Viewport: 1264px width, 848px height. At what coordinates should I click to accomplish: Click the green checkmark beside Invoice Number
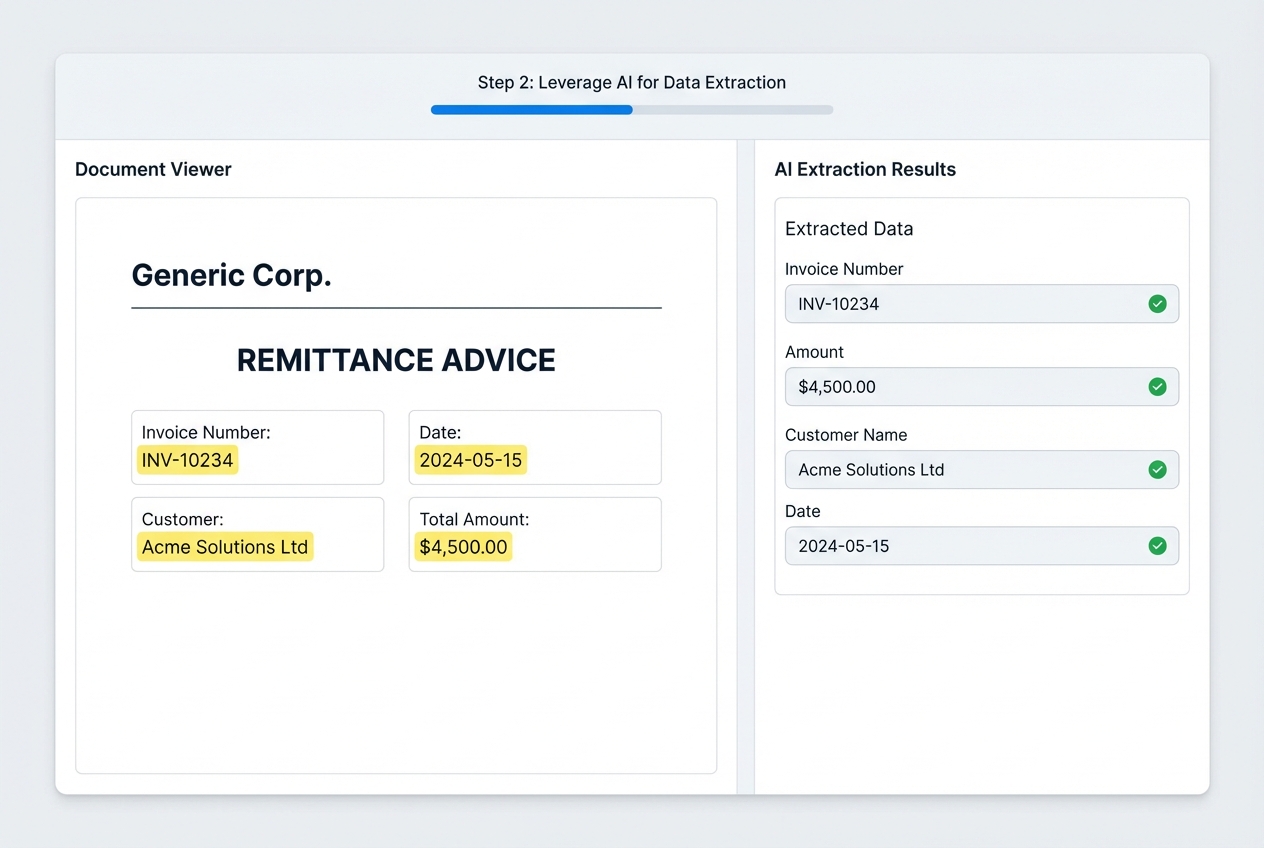(x=1158, y=303)
